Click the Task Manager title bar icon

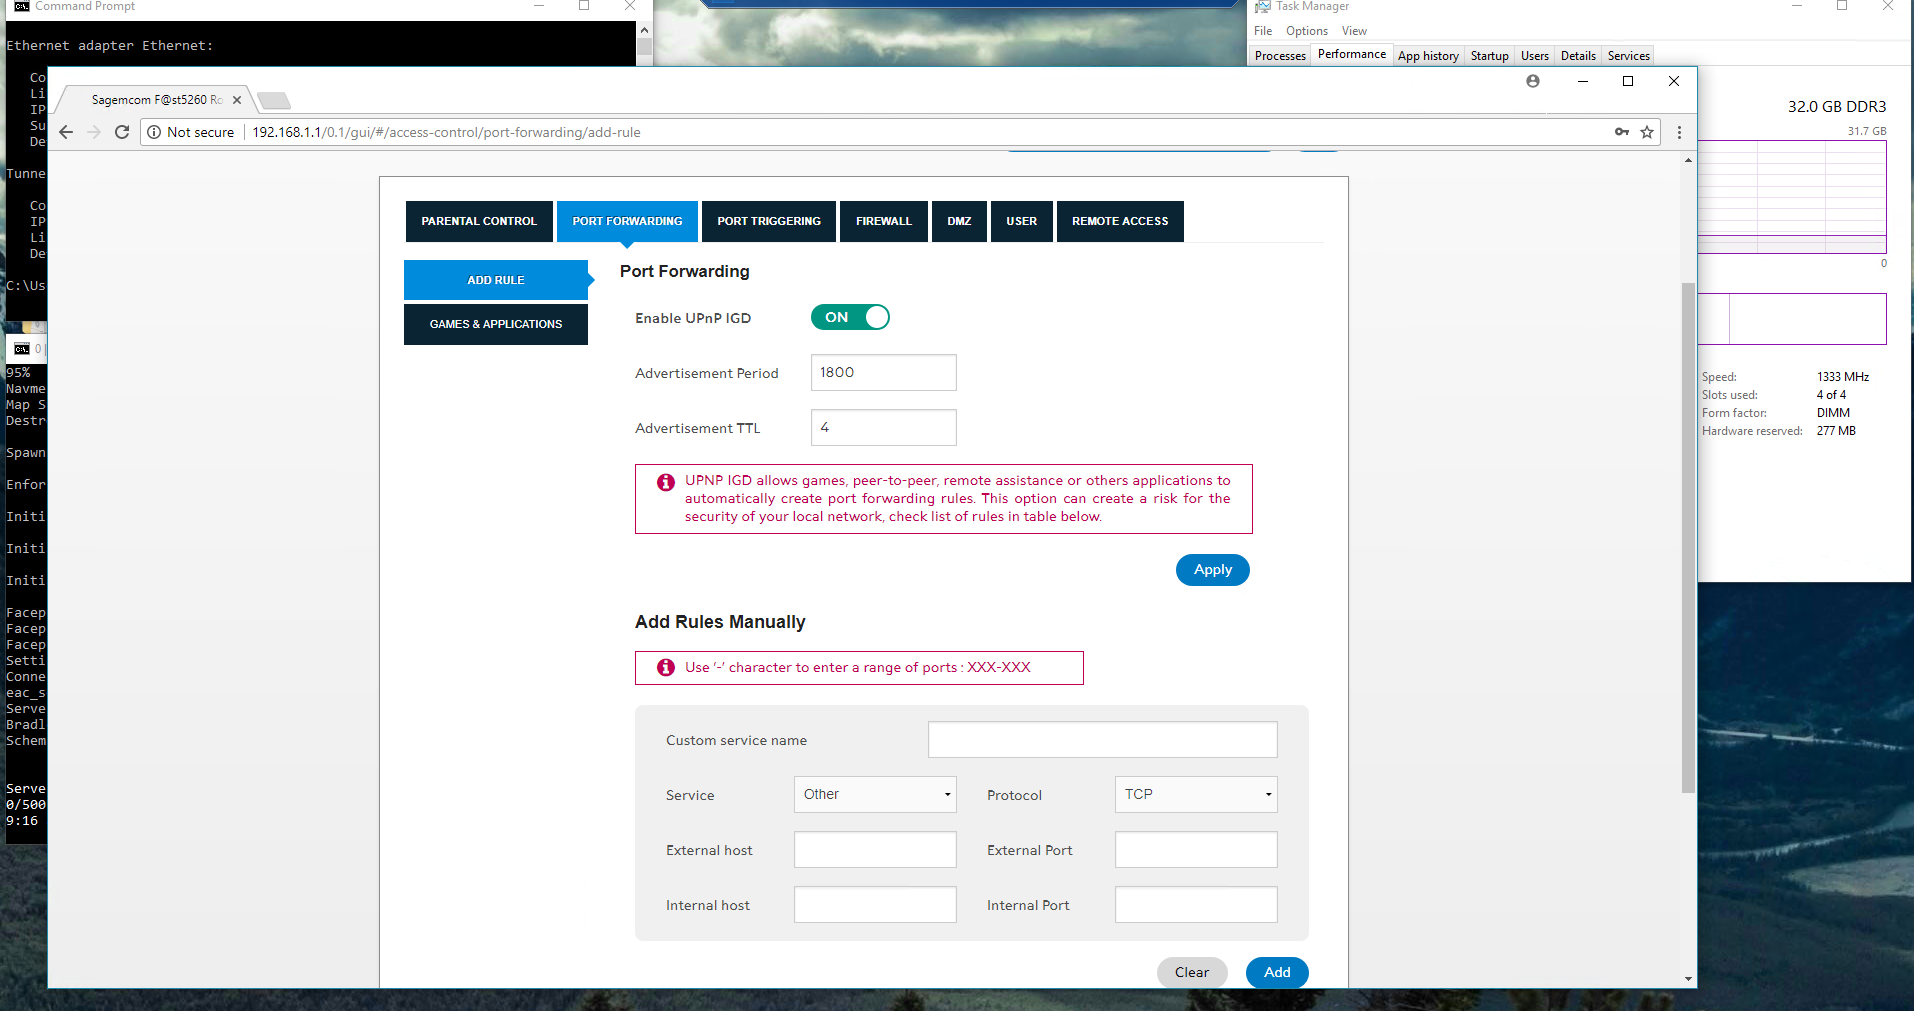[x=1263, y=6]
